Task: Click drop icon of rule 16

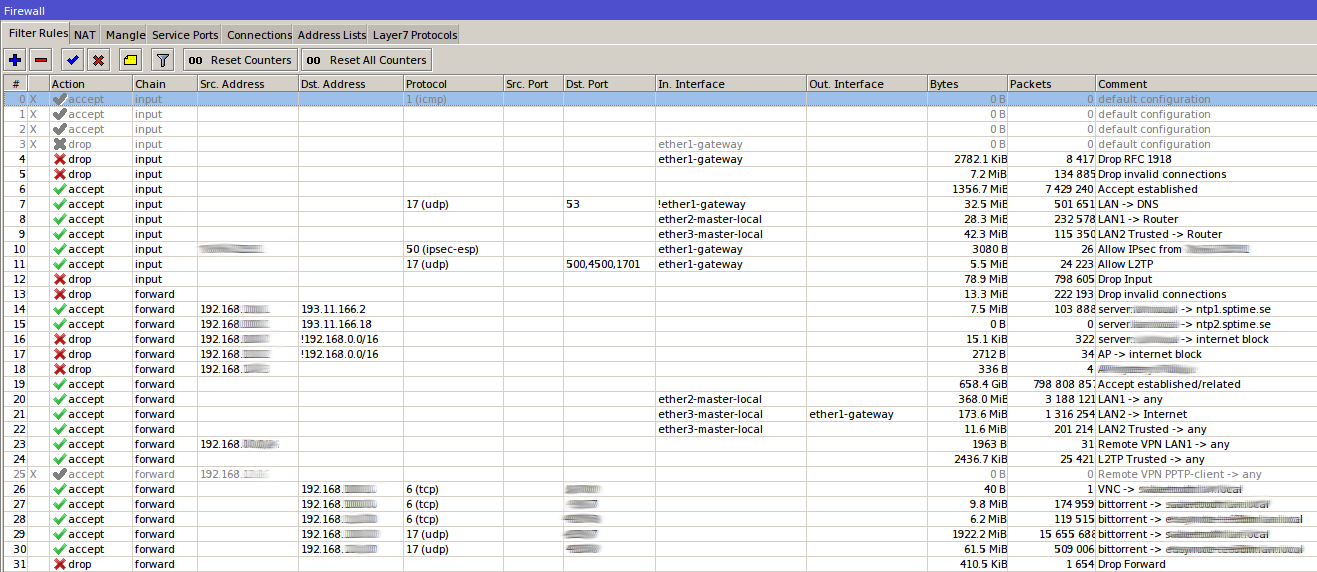Action: (60, 339)
